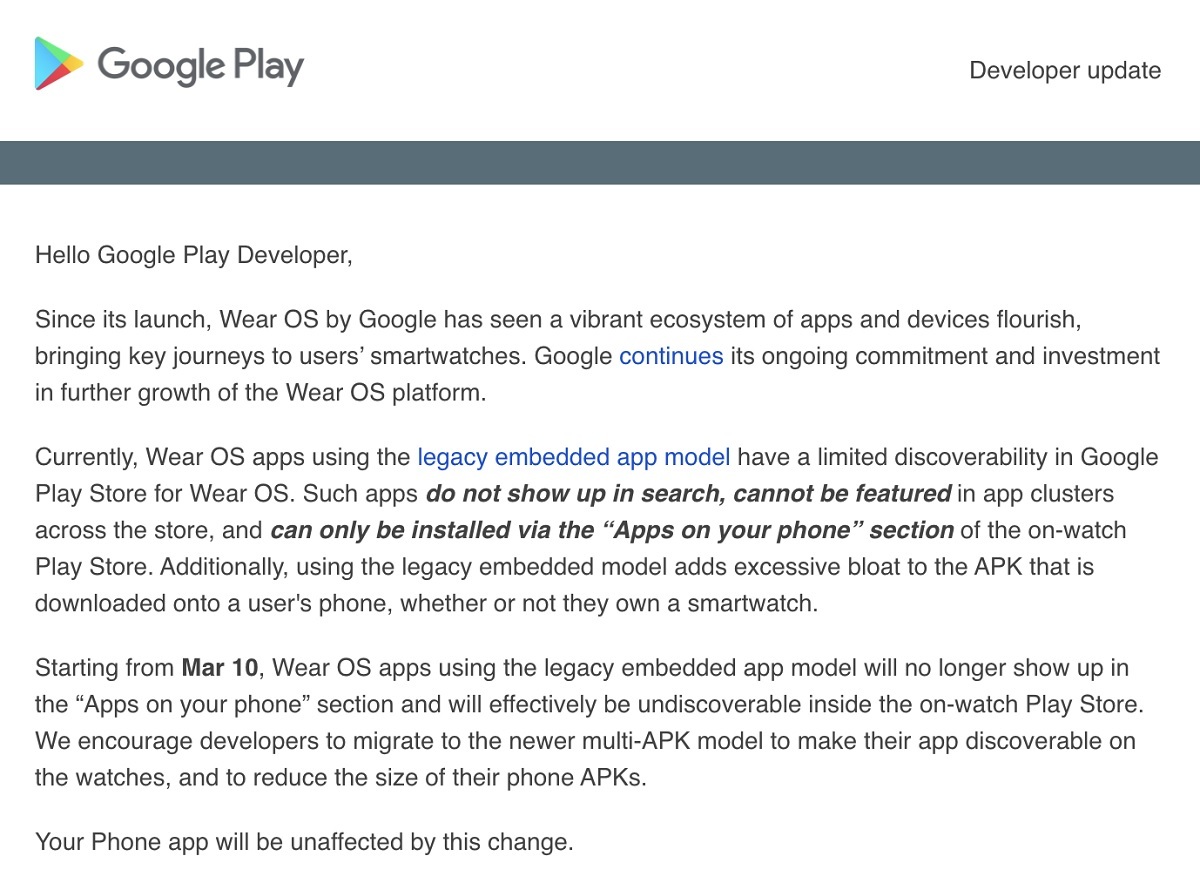Click the line "the watches, and to reduce the size"
1200x883 pixels.
point(340,777)
